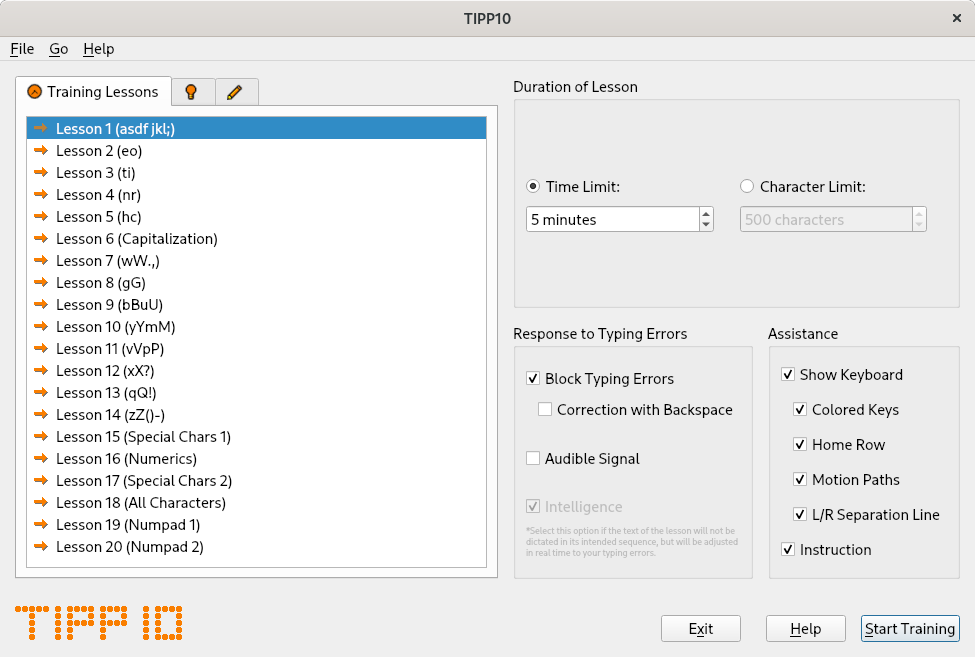Viewport: 975px width, 657px height.
Task: Enable the Audible Signal checkbox
Action: 533,459
